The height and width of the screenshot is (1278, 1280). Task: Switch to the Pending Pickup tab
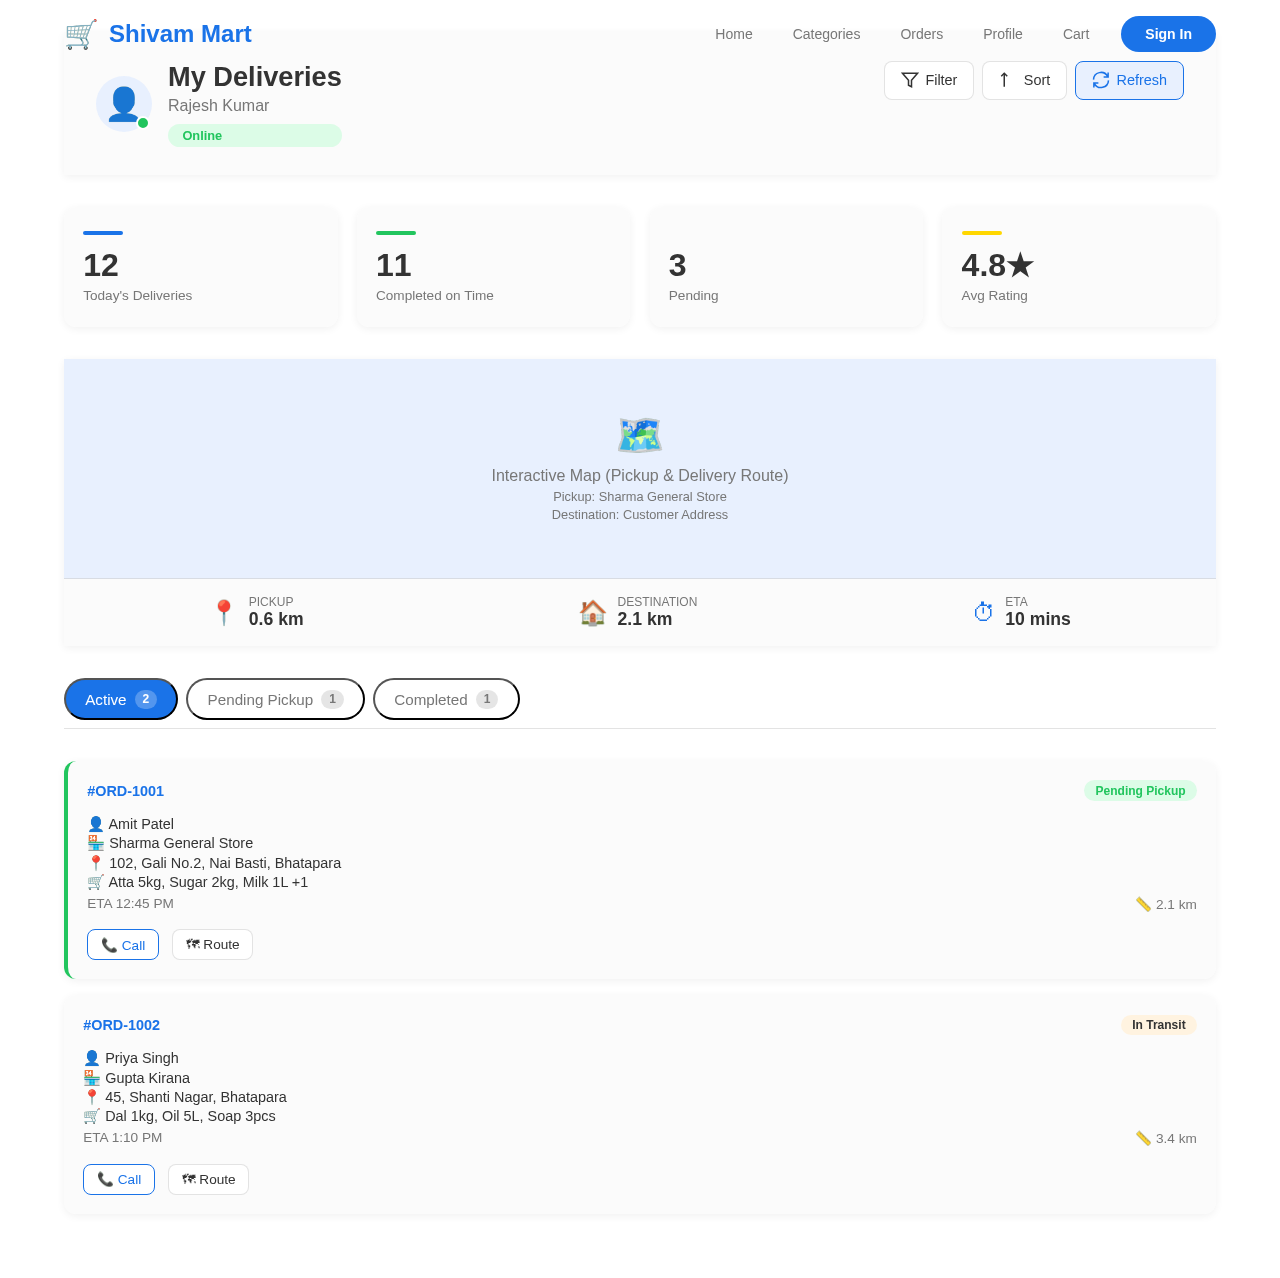click(x=275, y=699)
